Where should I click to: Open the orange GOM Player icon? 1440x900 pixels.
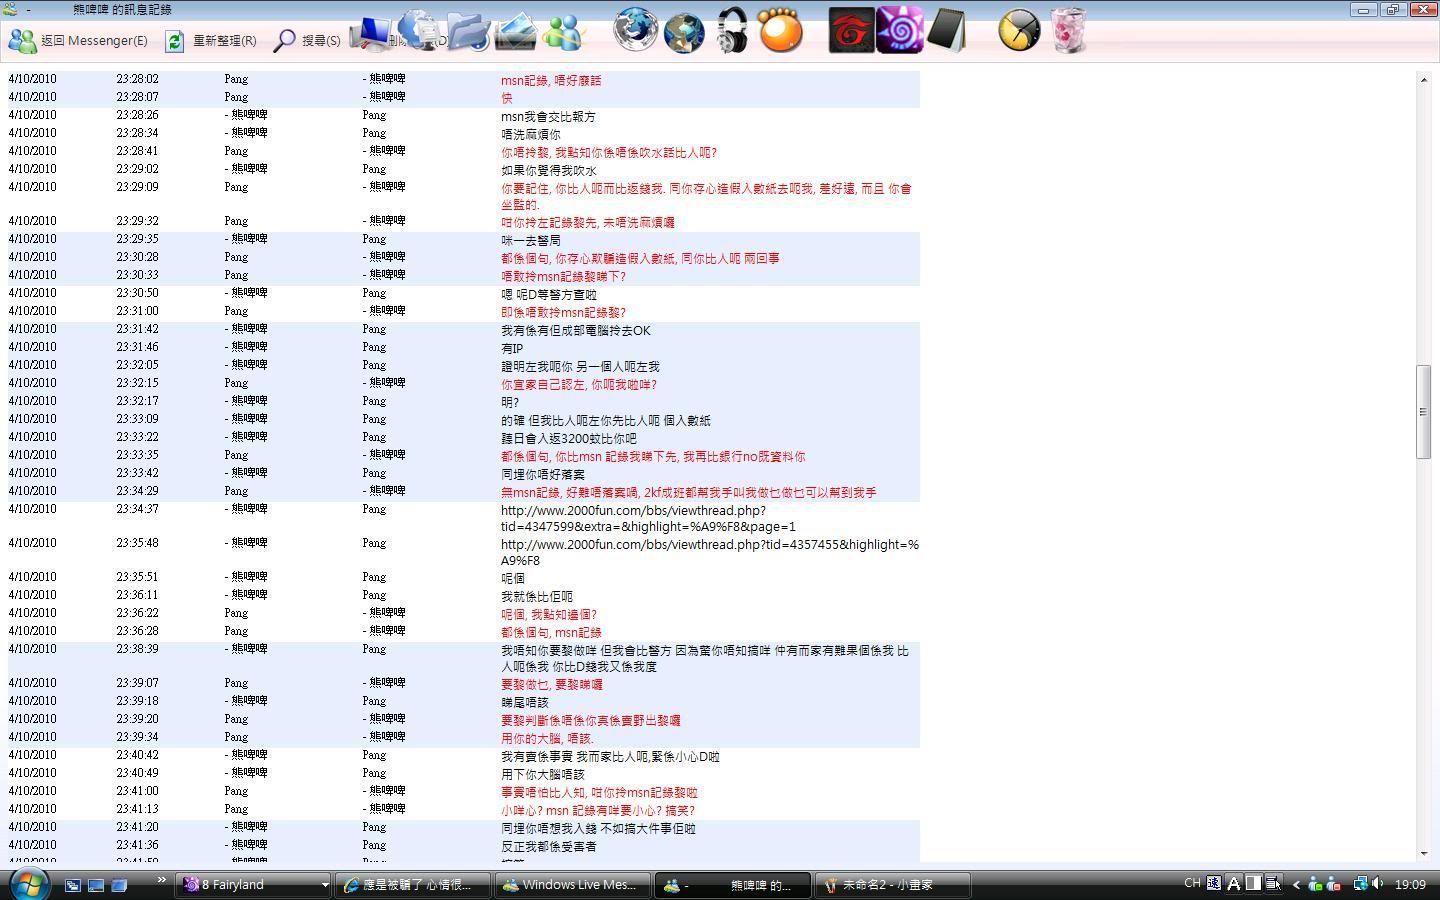(x=781, y=32)
